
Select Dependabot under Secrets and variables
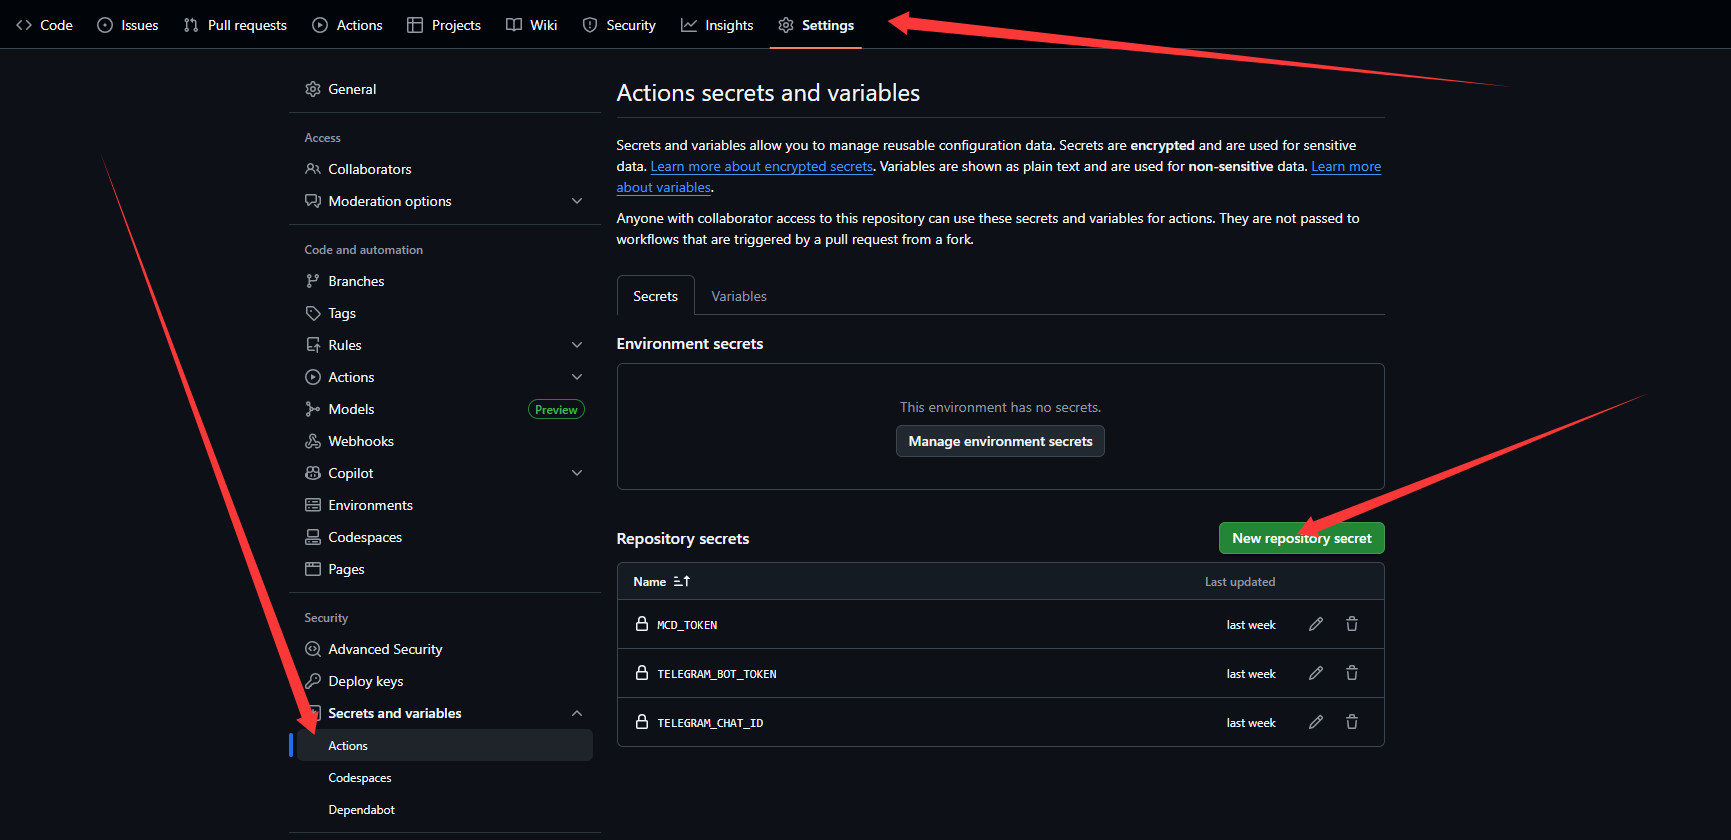[361, 810]
